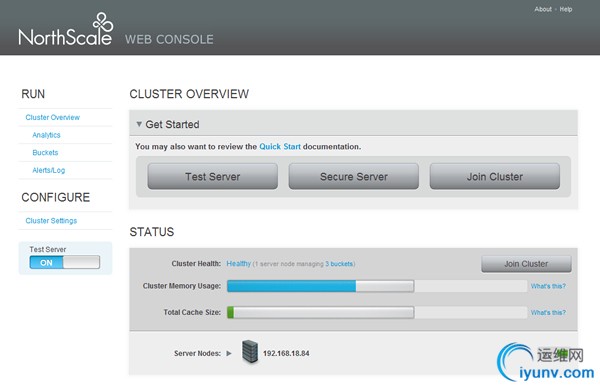Click the Test Server button
The image size is (600, 389).
(x=213, y=176)
